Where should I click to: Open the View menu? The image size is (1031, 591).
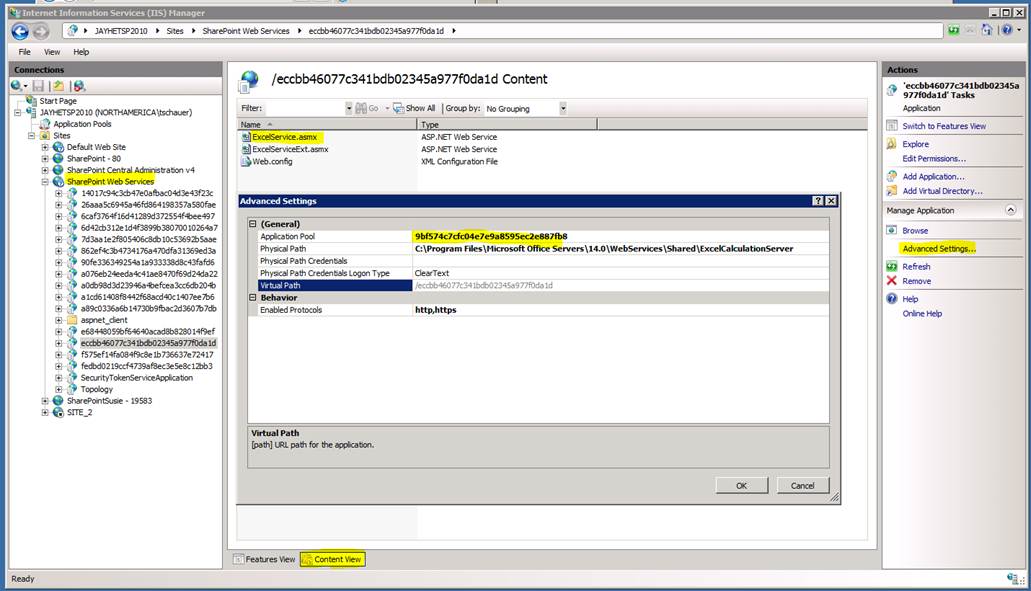(x=52, y=52)
